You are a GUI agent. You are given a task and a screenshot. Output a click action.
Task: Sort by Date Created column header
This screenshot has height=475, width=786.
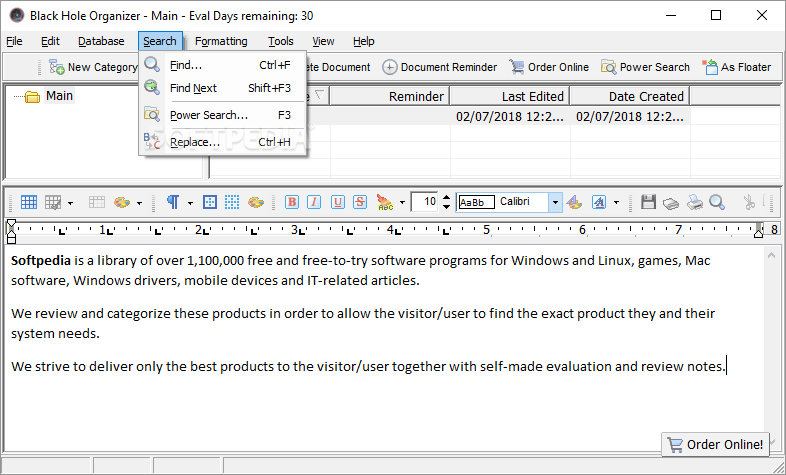(630, 96)
